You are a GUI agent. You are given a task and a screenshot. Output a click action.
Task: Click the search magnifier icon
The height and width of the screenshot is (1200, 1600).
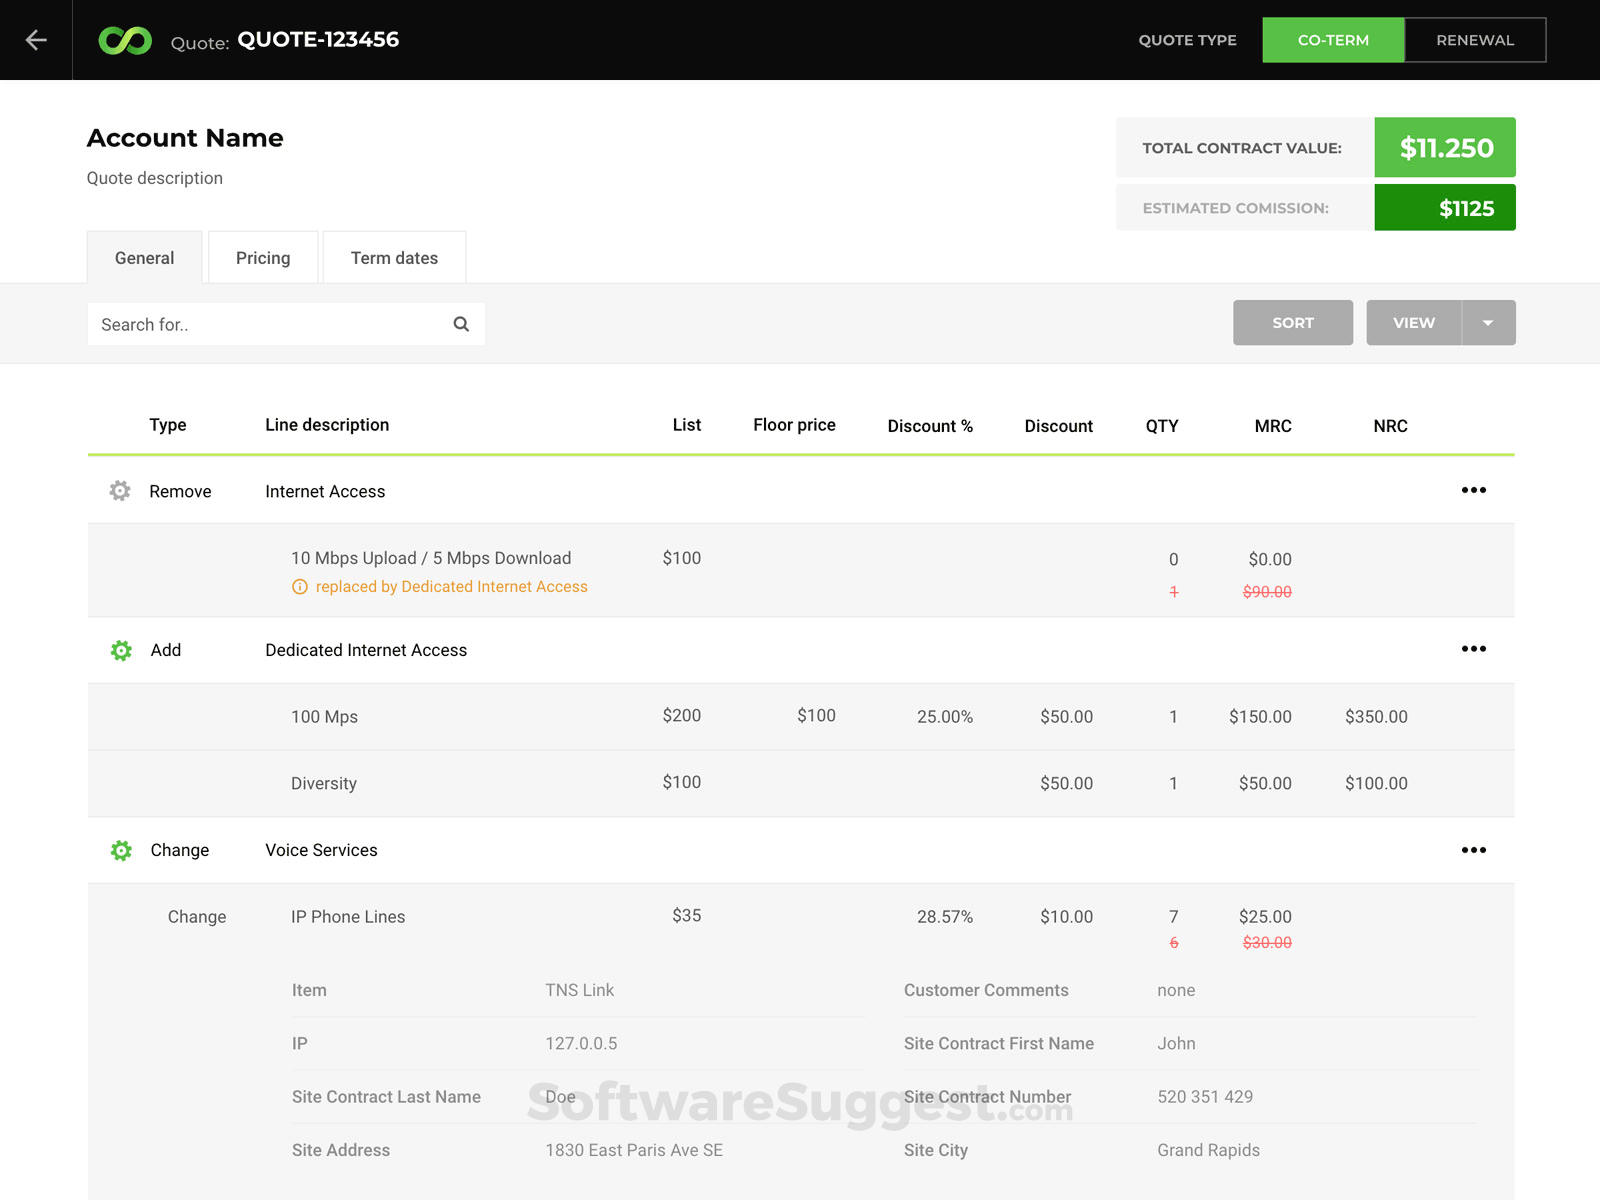(461, 323)
